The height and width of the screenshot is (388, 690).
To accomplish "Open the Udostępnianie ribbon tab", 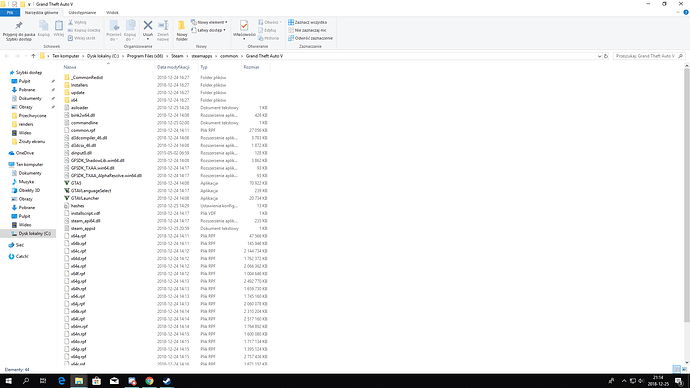I will [82, 12].
